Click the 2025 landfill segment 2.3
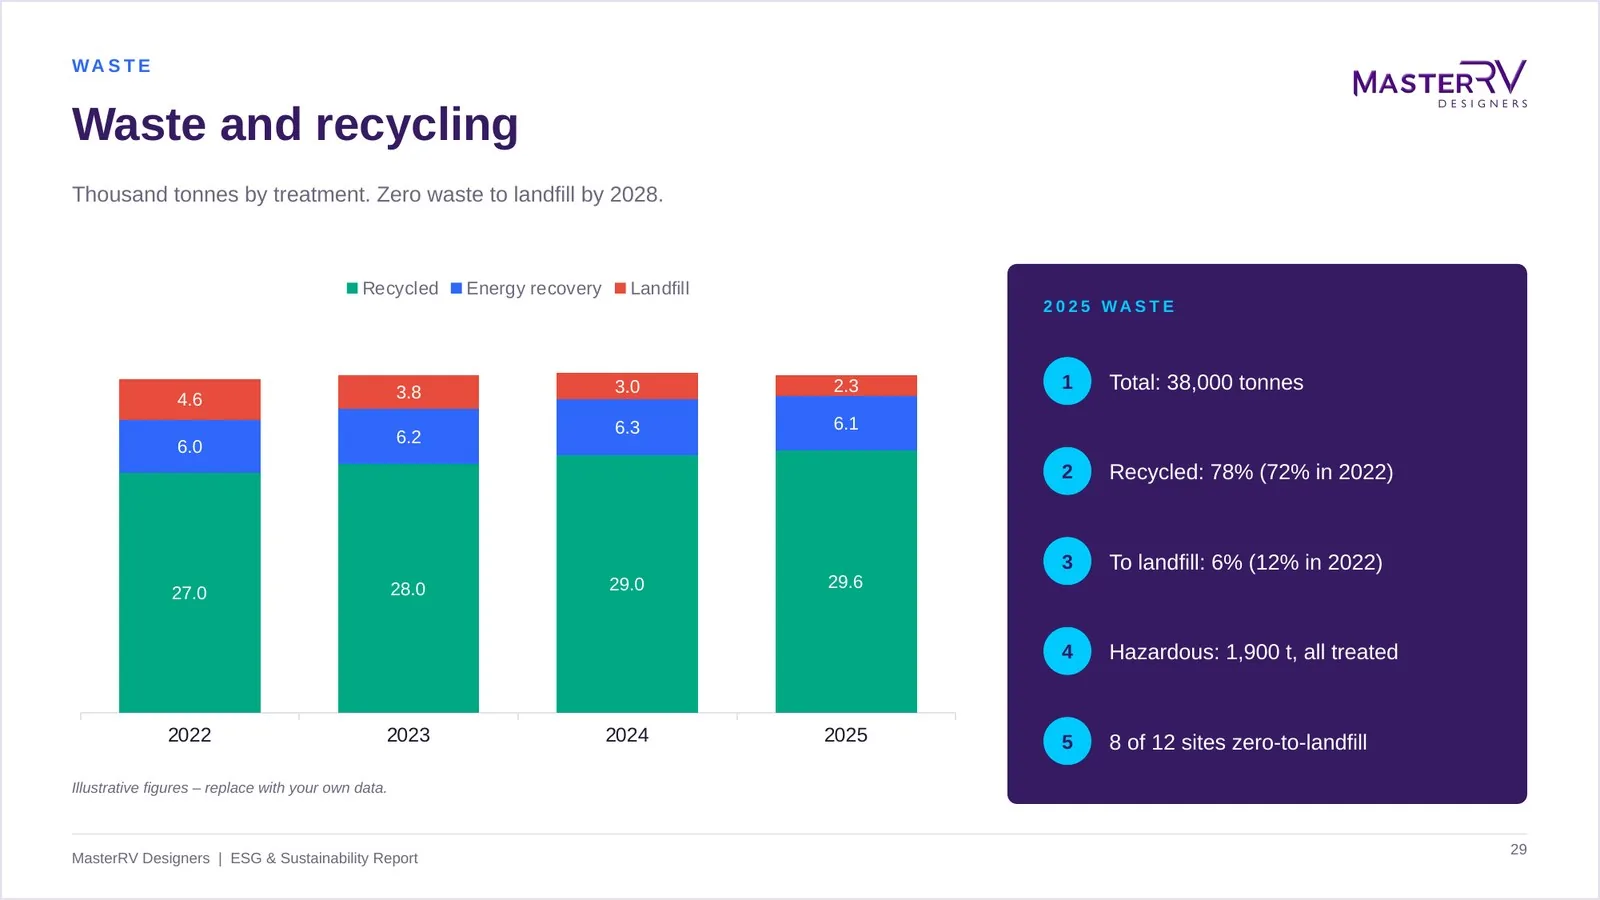Viewport: 1600px width, 900px height. pos(846,385)
